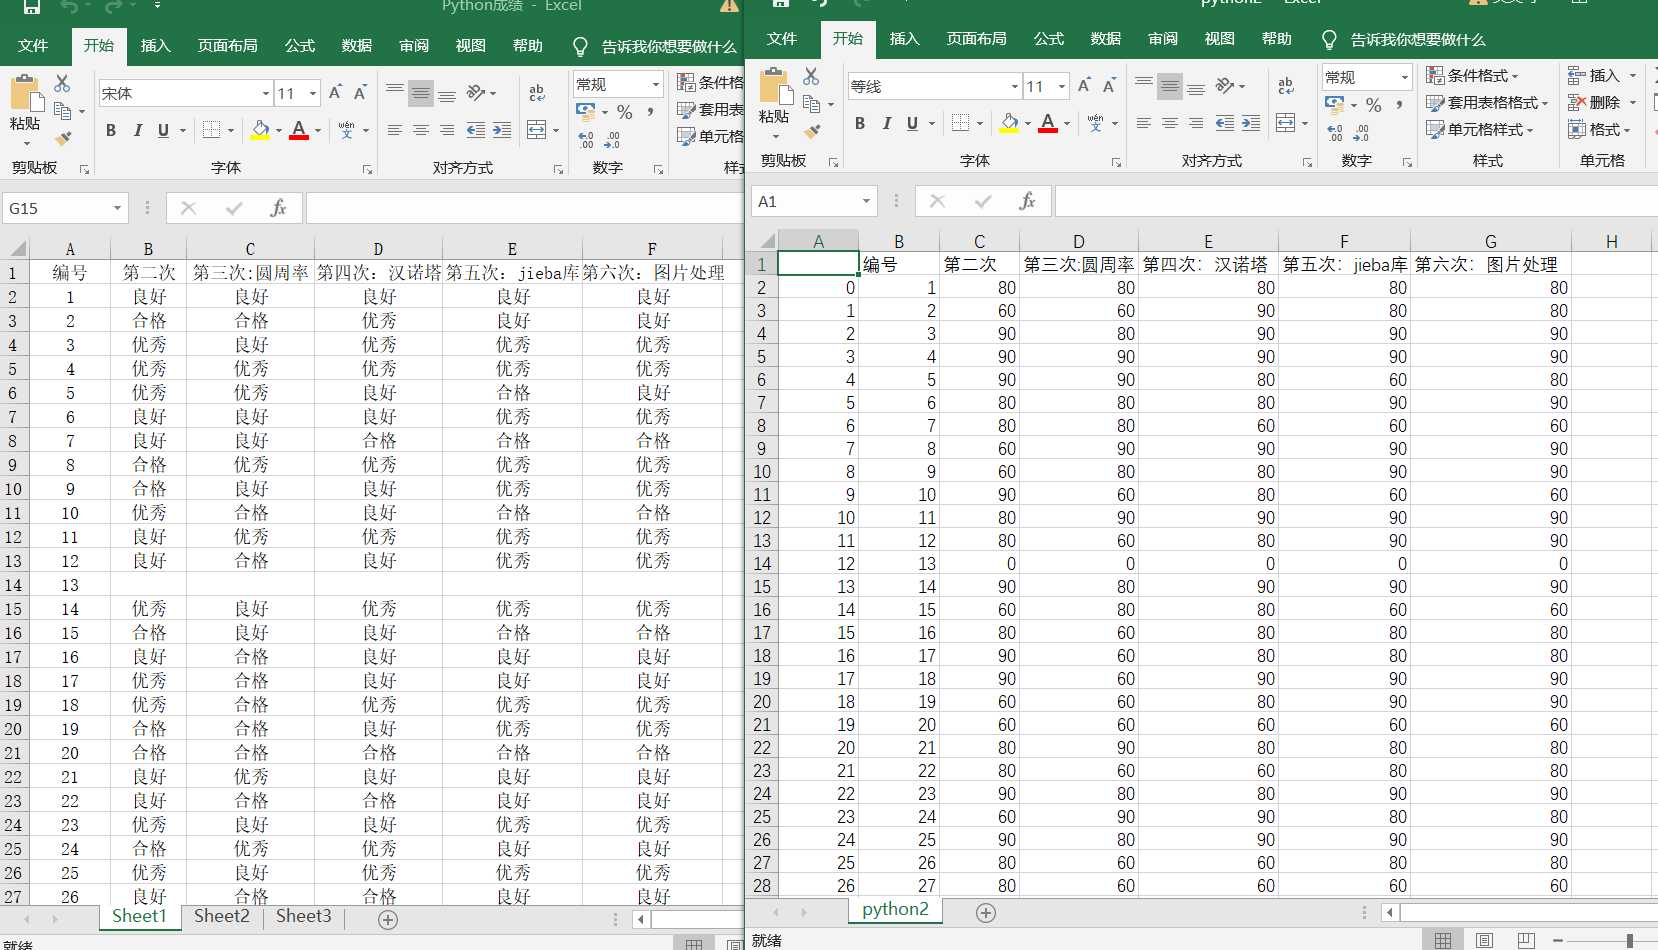Open Font dialog launcher in python2 window

pos(1116,162)
